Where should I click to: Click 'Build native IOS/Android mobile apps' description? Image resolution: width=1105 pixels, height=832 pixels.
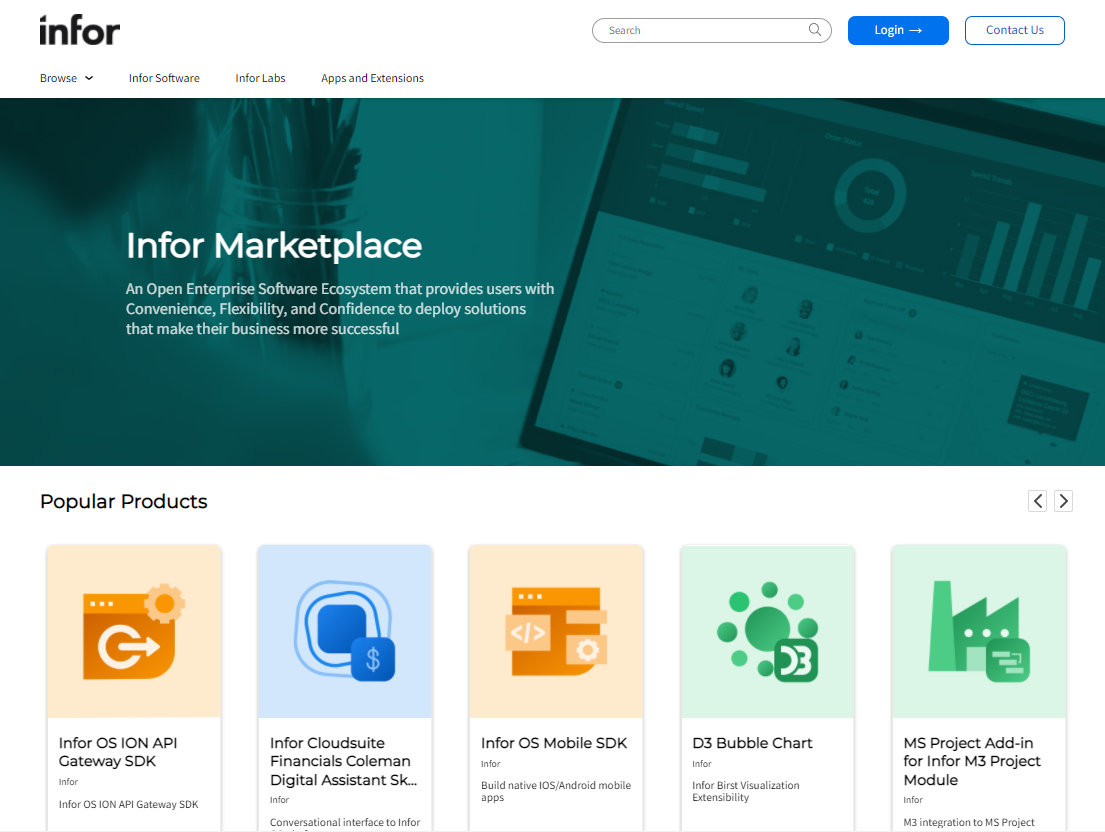click(x=556, y=791)
